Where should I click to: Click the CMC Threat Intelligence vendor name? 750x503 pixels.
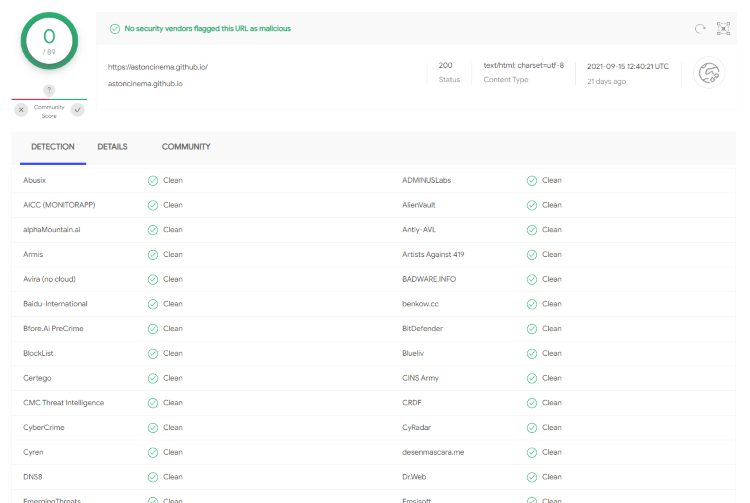[64, 403]
